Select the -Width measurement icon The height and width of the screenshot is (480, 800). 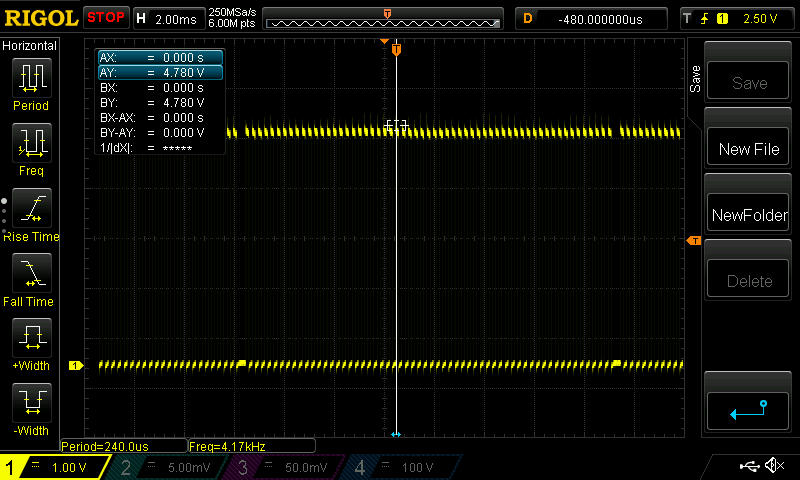coord(31,403)
